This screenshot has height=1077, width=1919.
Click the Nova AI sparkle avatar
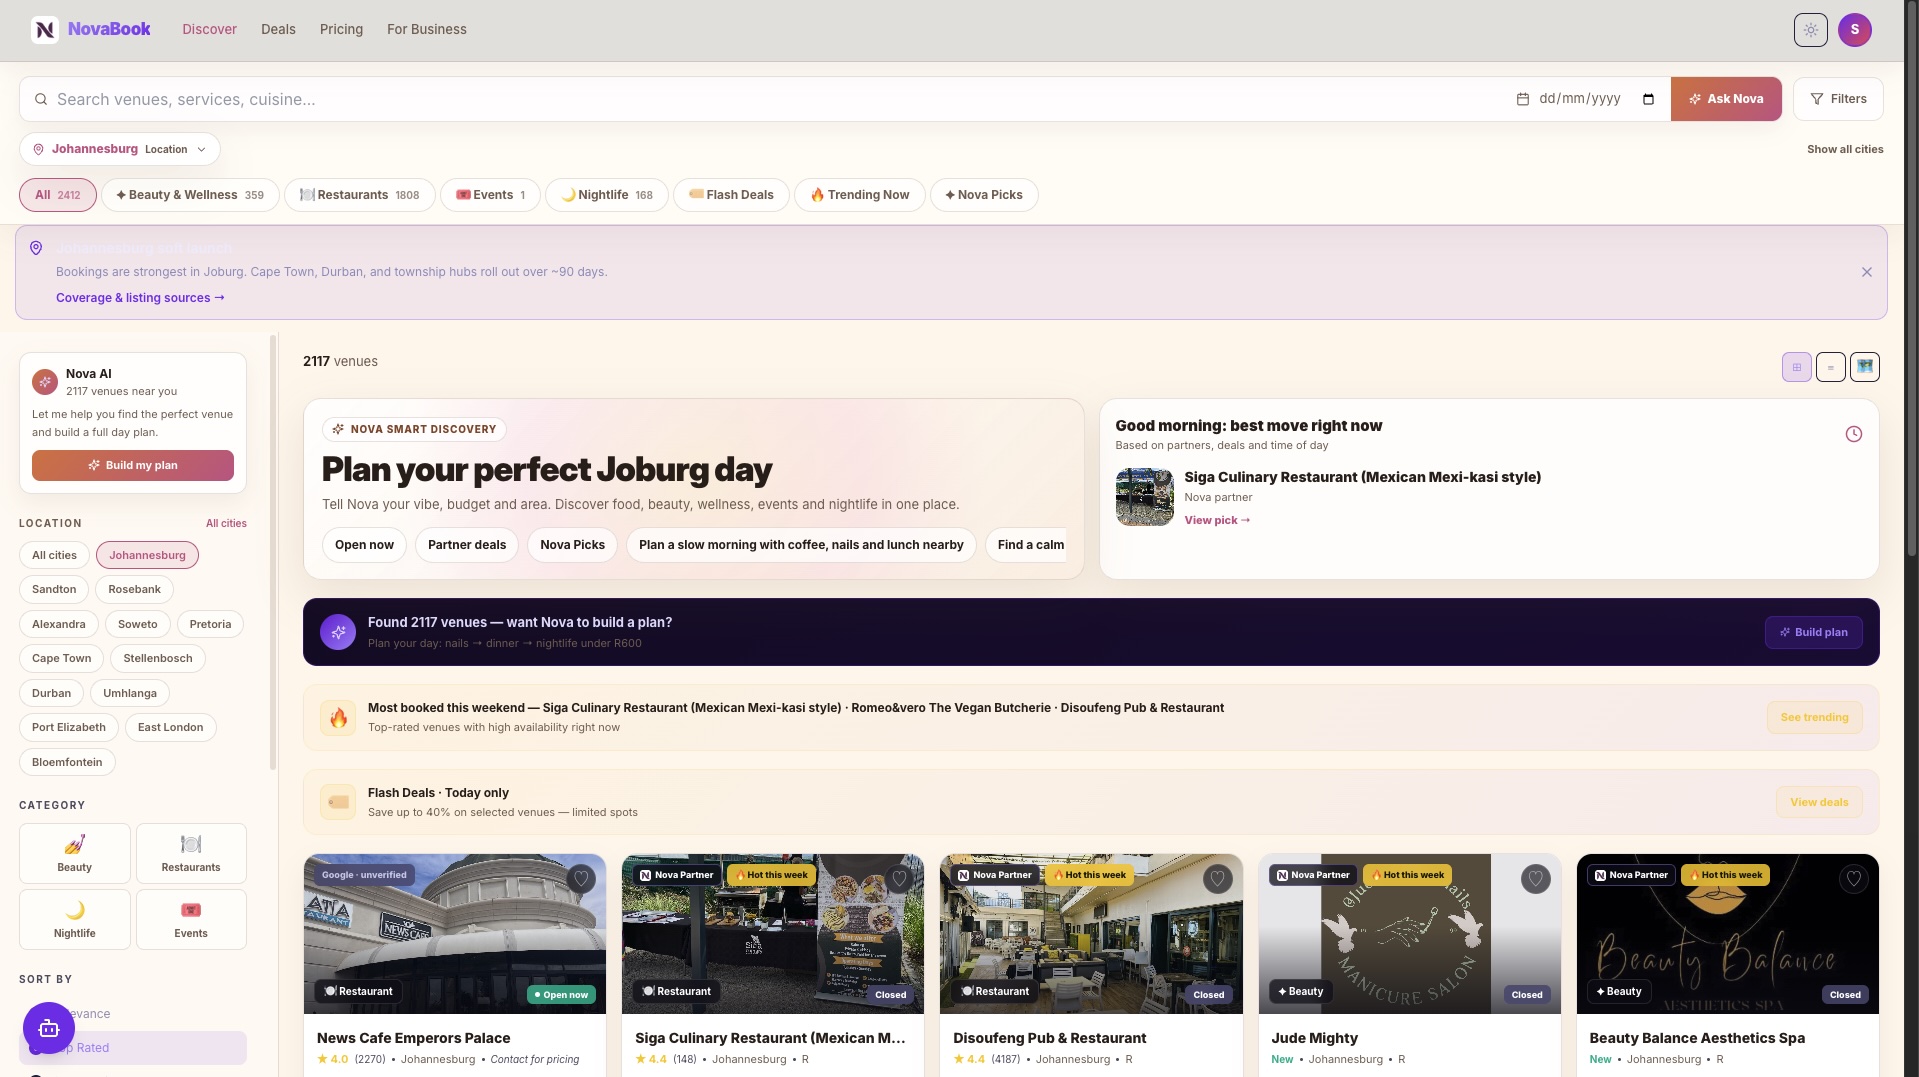point(45,382)
